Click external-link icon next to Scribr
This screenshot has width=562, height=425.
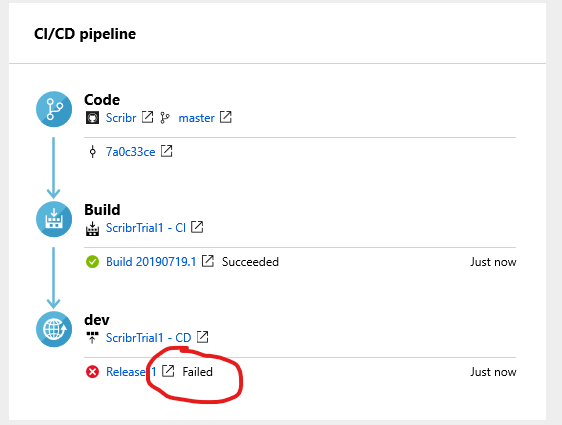click(147, 117)
